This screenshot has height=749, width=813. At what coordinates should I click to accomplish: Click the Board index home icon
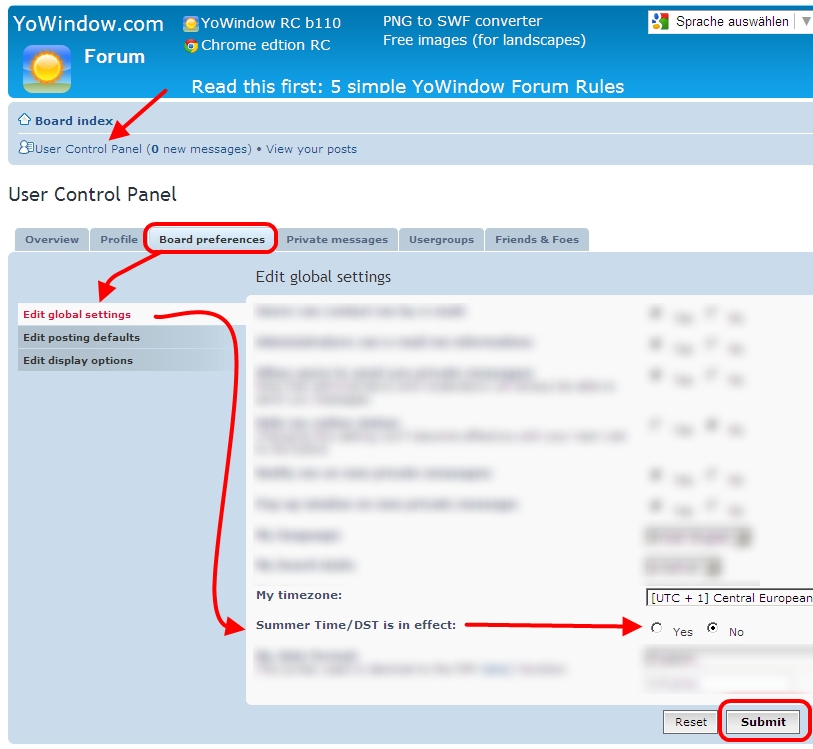tap(25, 120)
